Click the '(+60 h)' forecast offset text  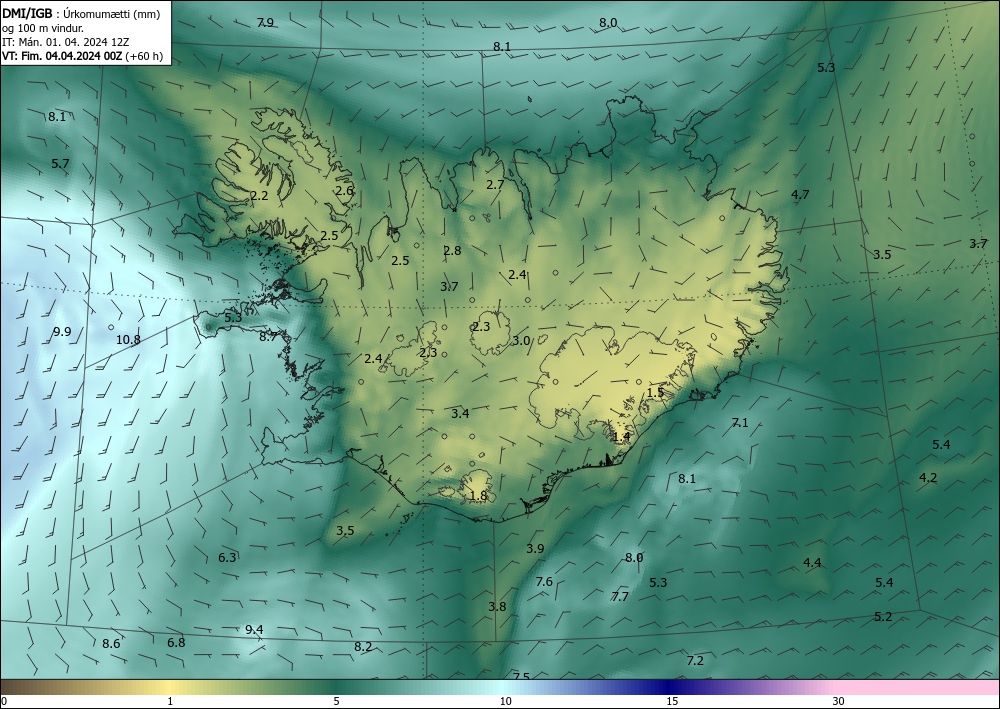point(144,56)
